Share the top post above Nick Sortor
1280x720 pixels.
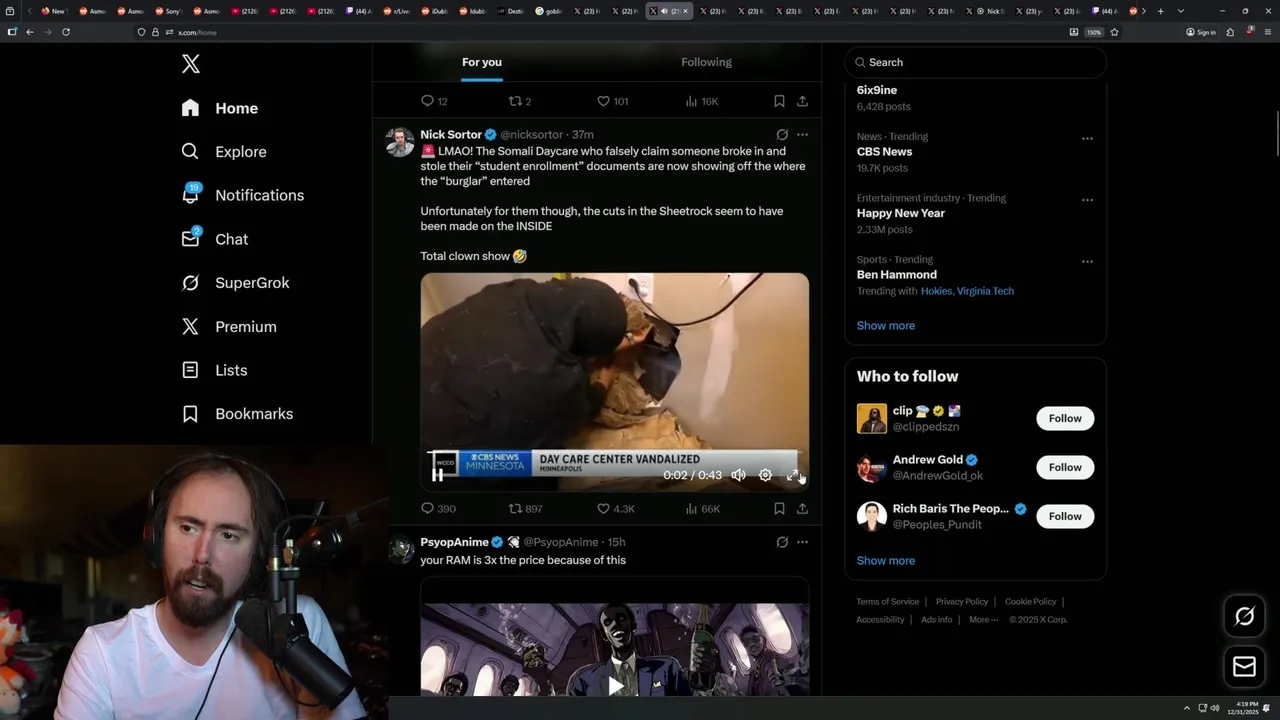(x=802, y=101)
